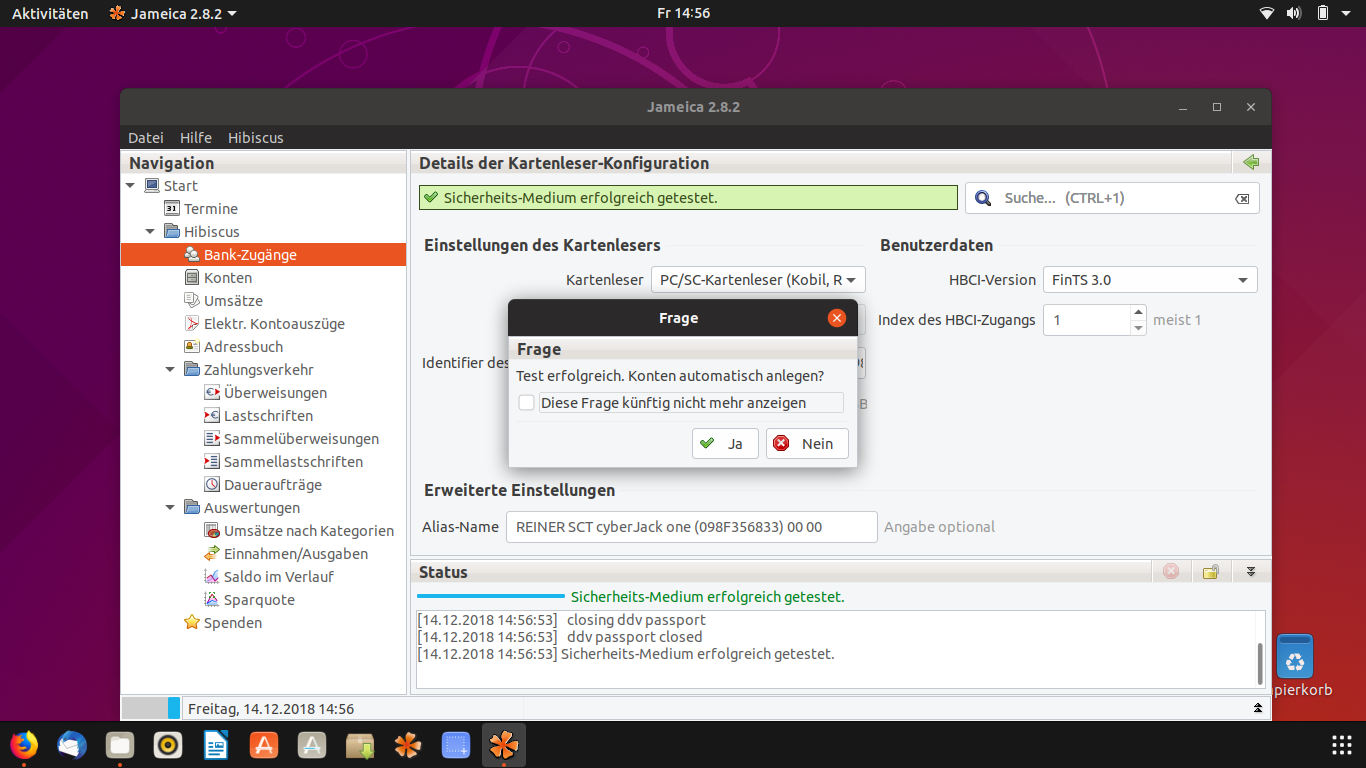Click the Status log vertical scrollbar

pos(1259,664)
